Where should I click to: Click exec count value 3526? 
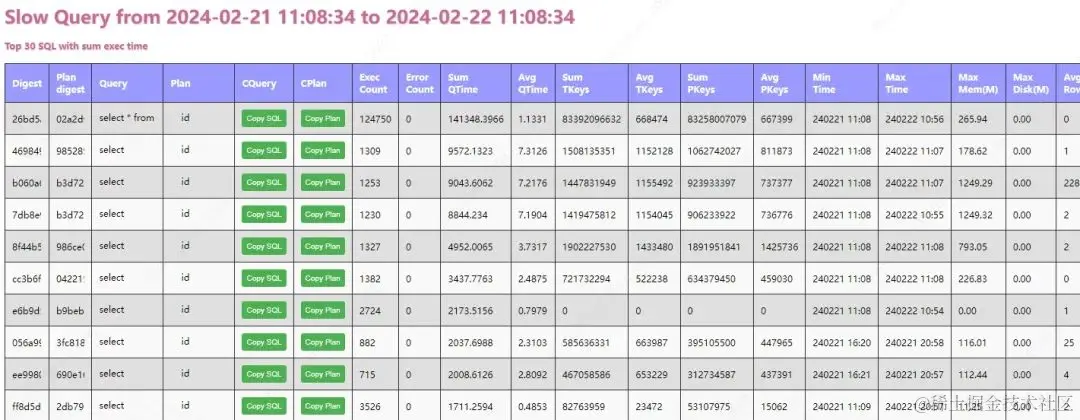click(x=370, y=406)
